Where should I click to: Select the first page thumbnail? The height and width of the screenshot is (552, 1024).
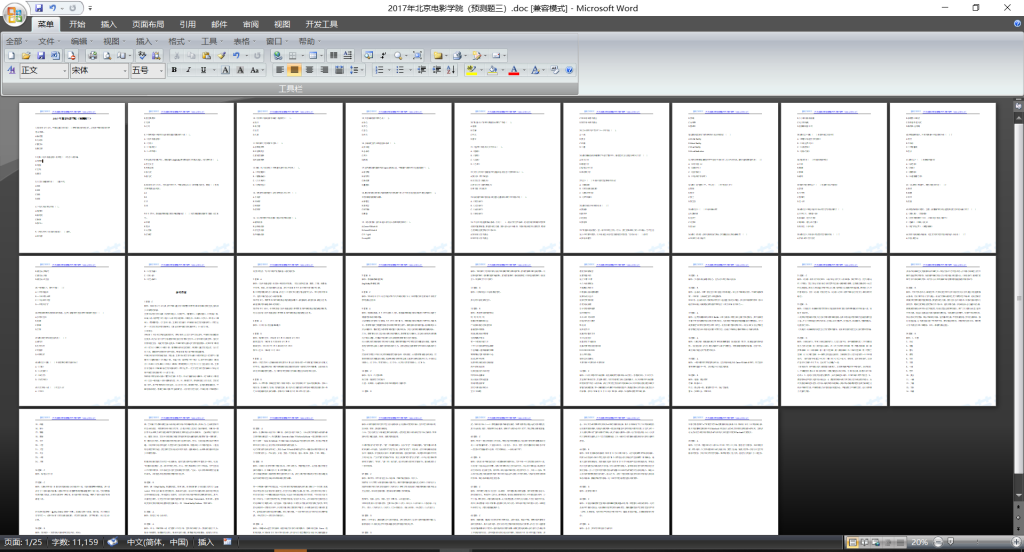73,177
